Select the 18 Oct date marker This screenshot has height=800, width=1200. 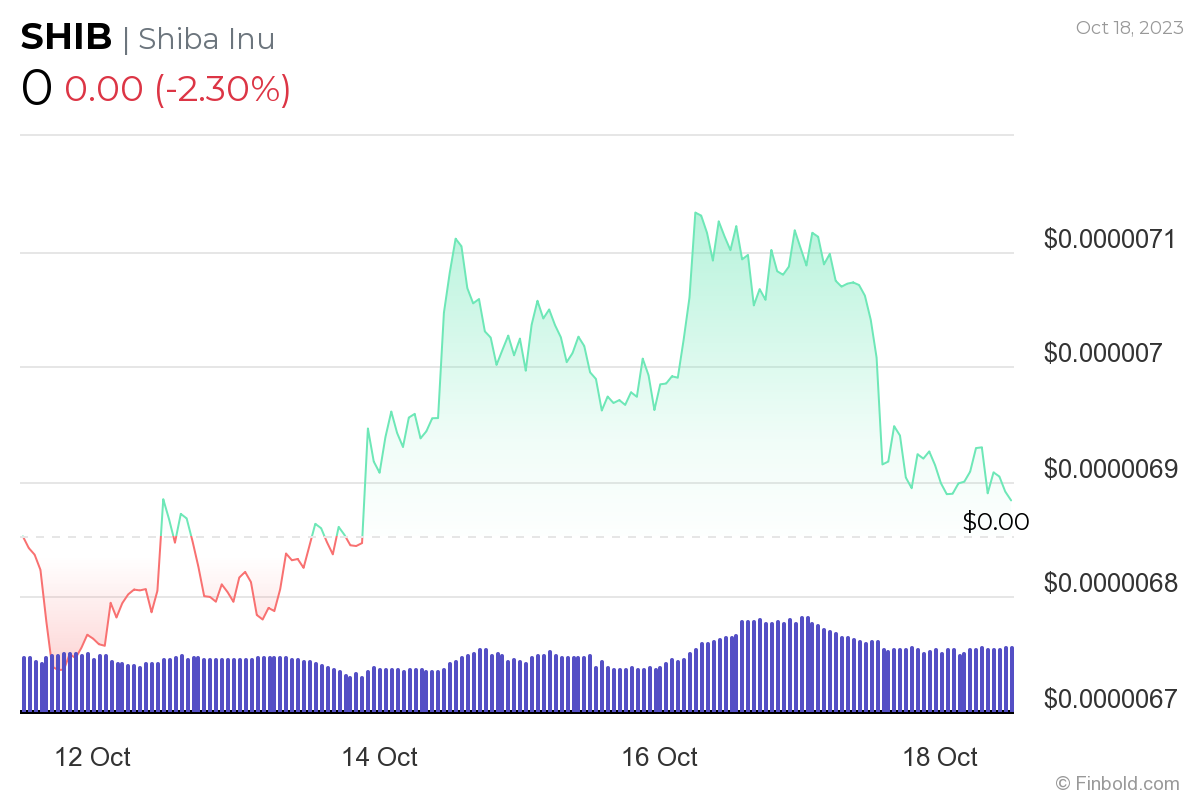coord(940,757)
